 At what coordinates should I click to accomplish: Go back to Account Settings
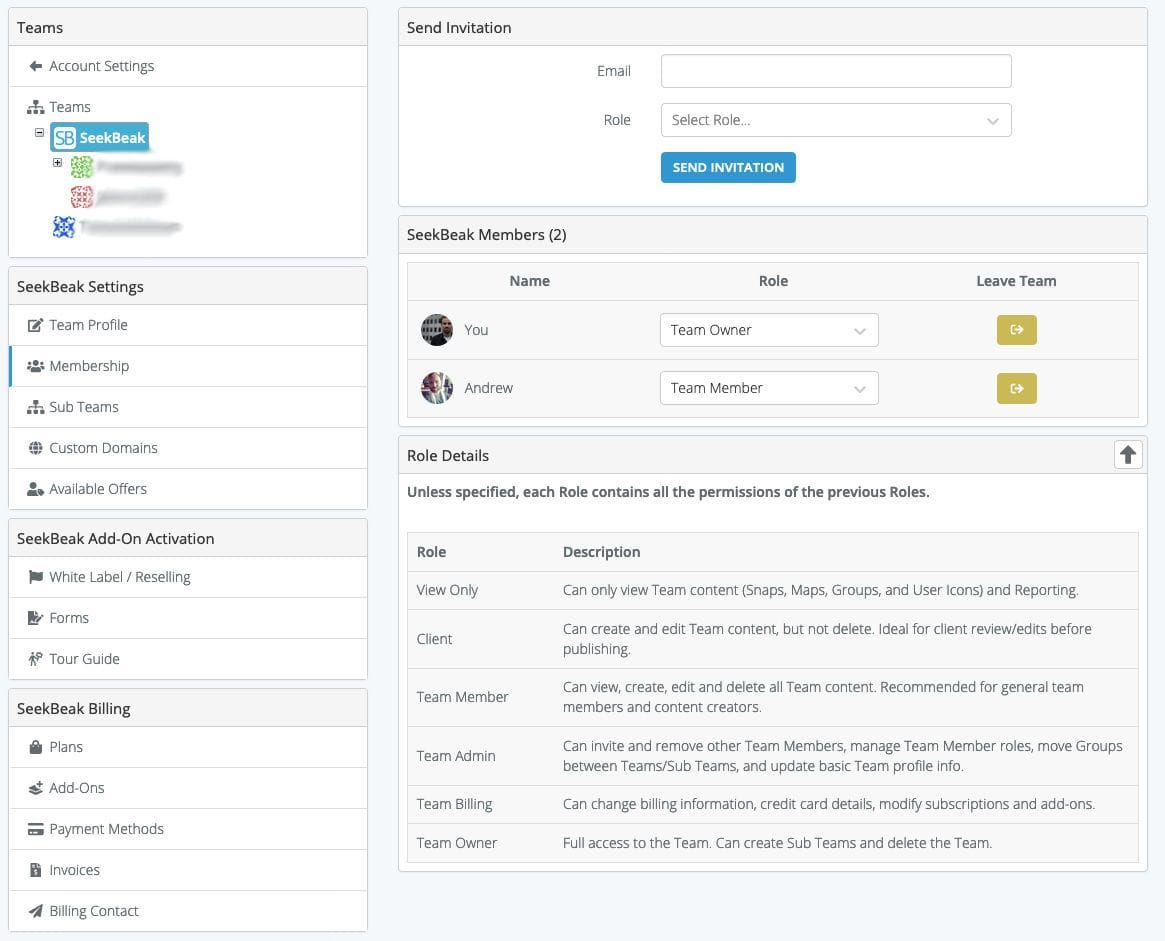[101, 65]
